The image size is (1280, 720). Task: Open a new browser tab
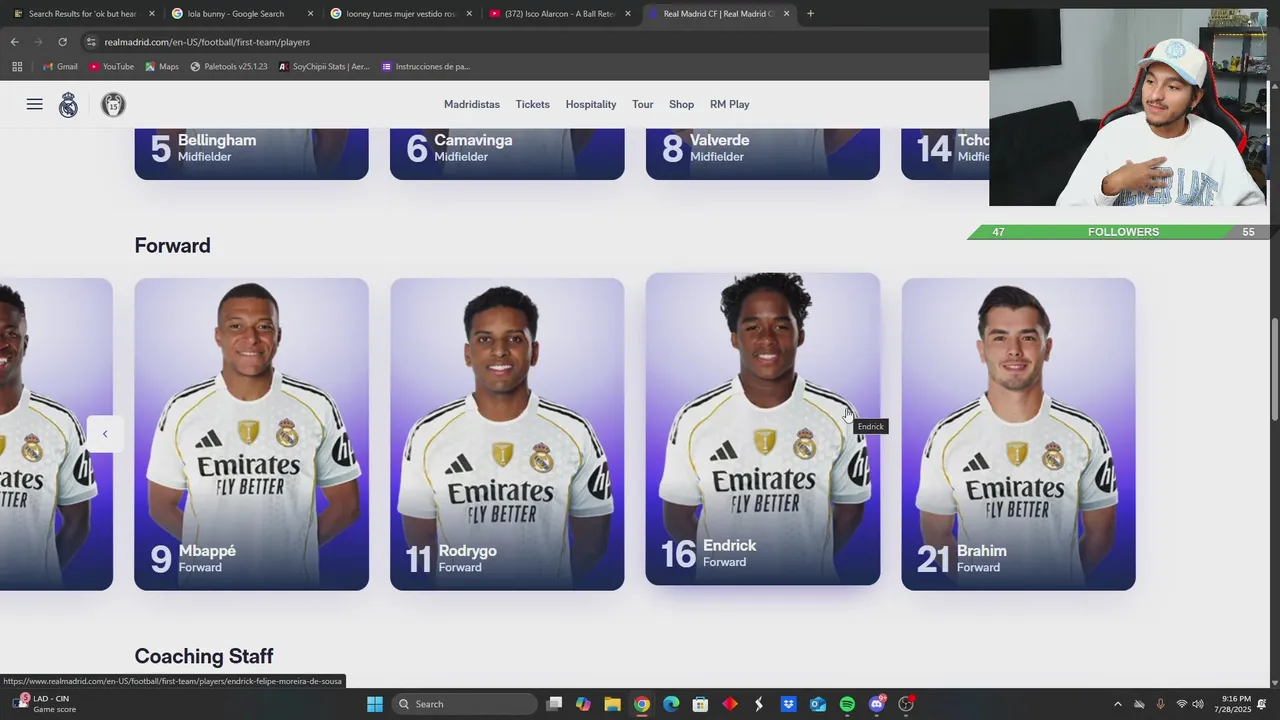tap(810, 14)
